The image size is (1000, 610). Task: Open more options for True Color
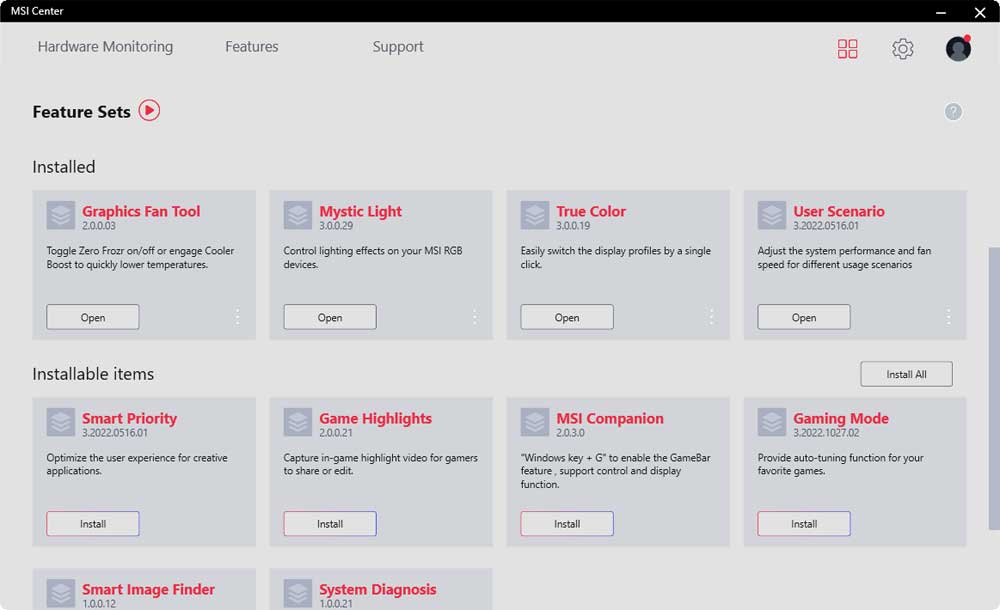click(x=711, y=316)
